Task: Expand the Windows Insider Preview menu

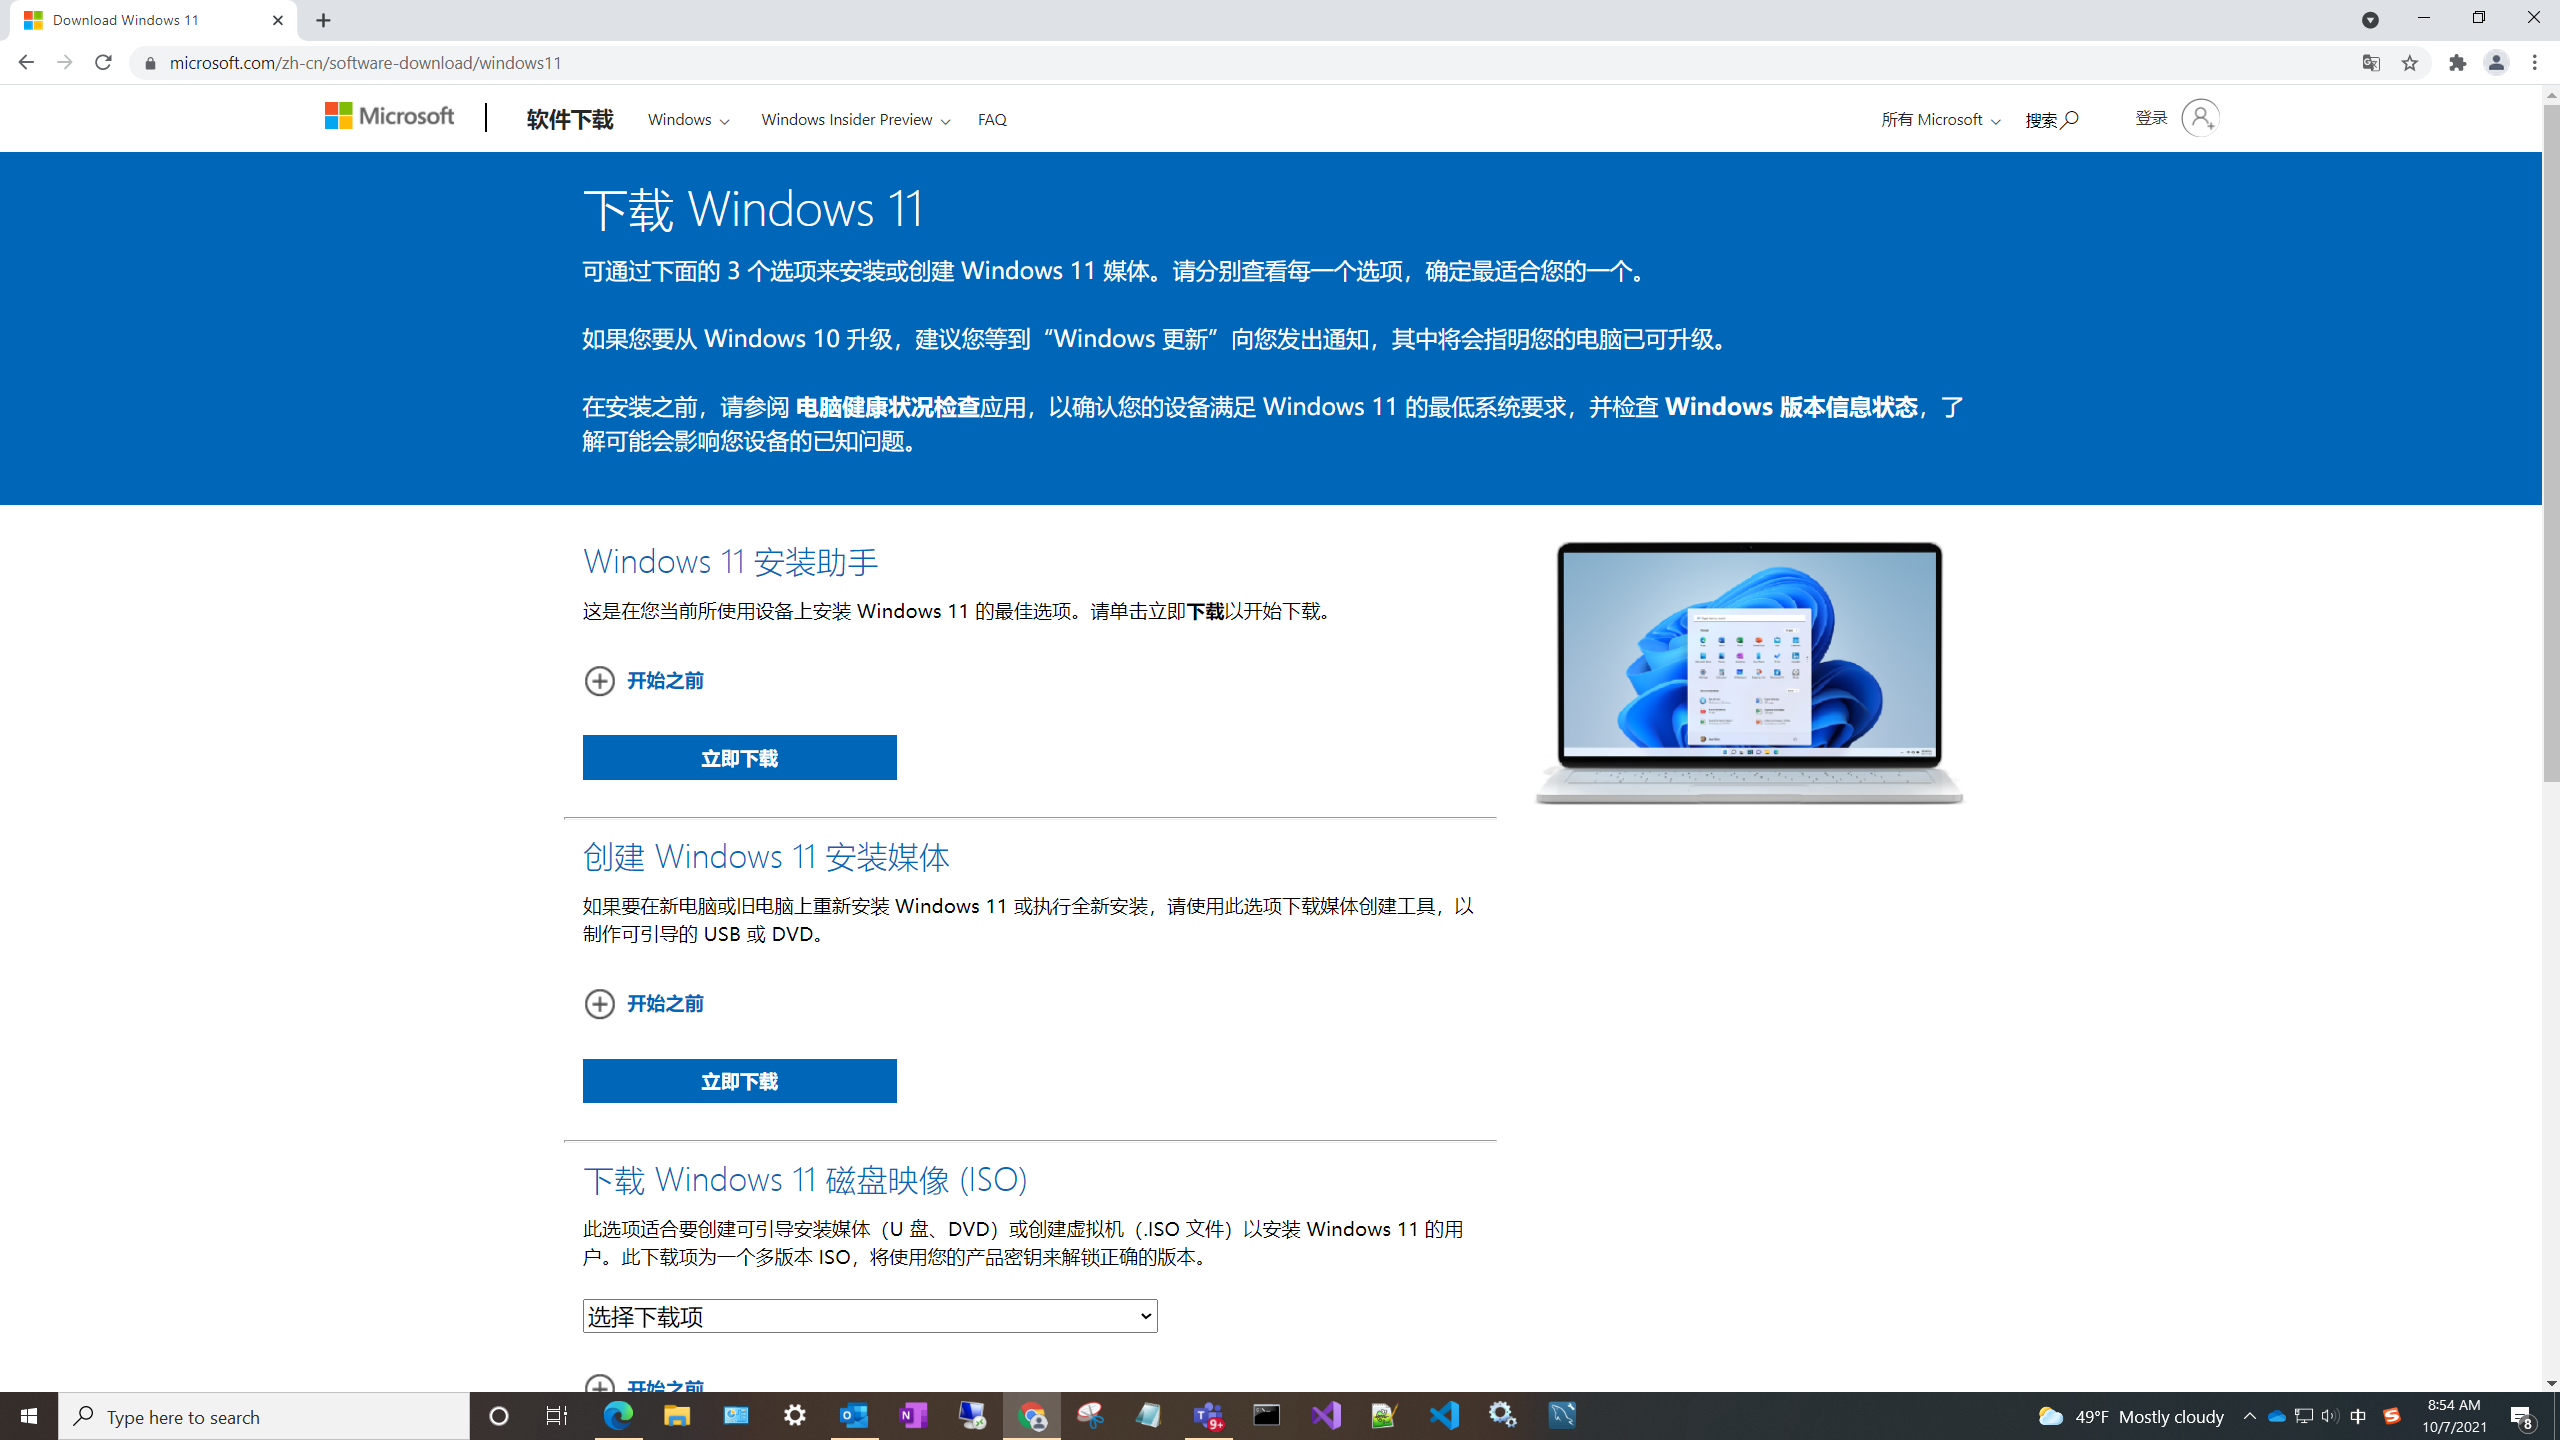Action: (856, 120)
